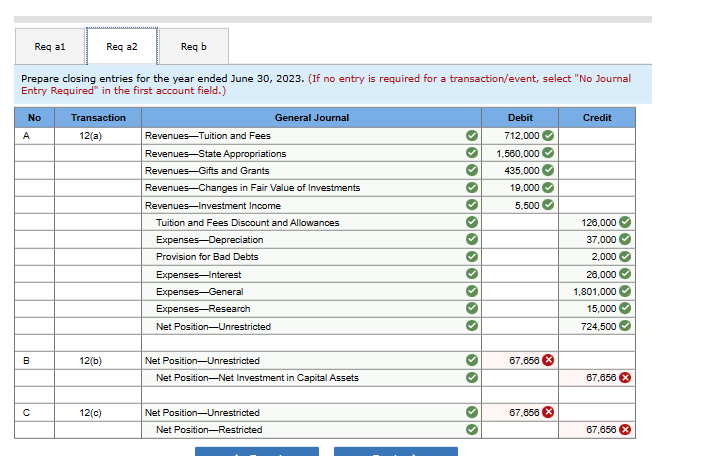Click transaction label 12(b)
This screenshot has height=456, width=710.
(x=91, y=360)
